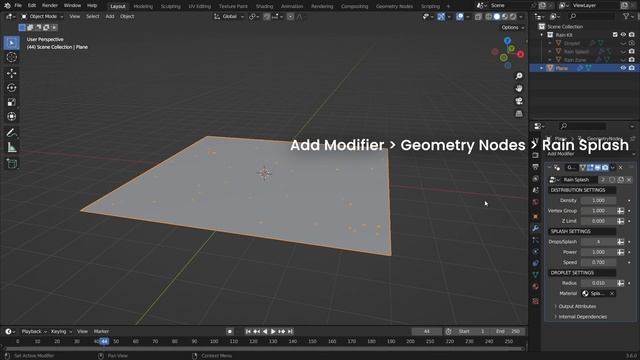Toggle Plane render camera icon in outliner

coord(632,68)
